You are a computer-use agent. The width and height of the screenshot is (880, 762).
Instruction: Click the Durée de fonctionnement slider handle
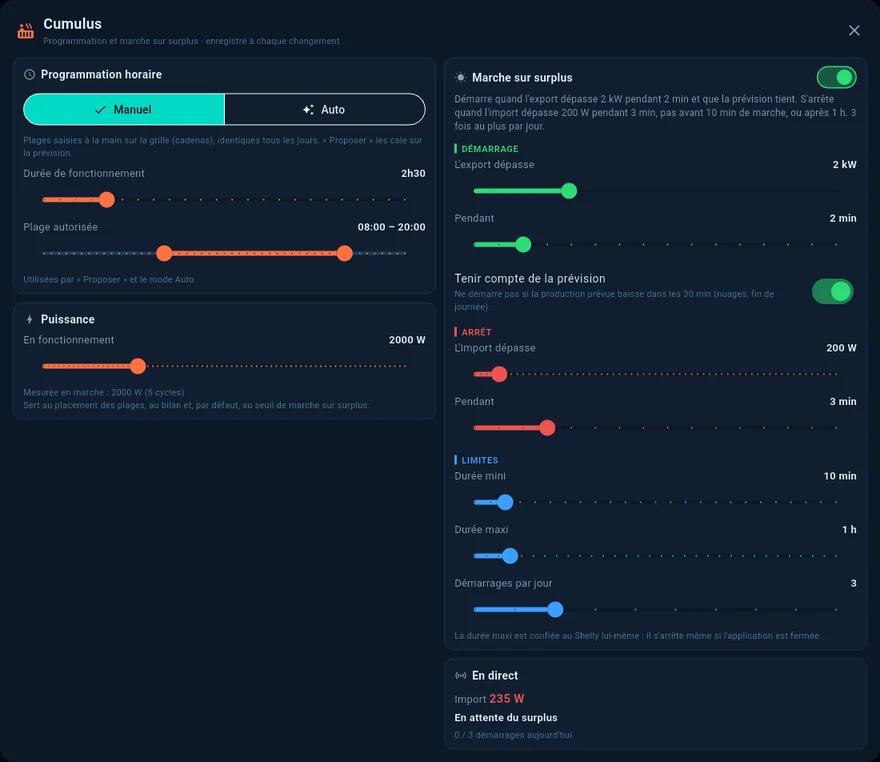coord(107,199)
